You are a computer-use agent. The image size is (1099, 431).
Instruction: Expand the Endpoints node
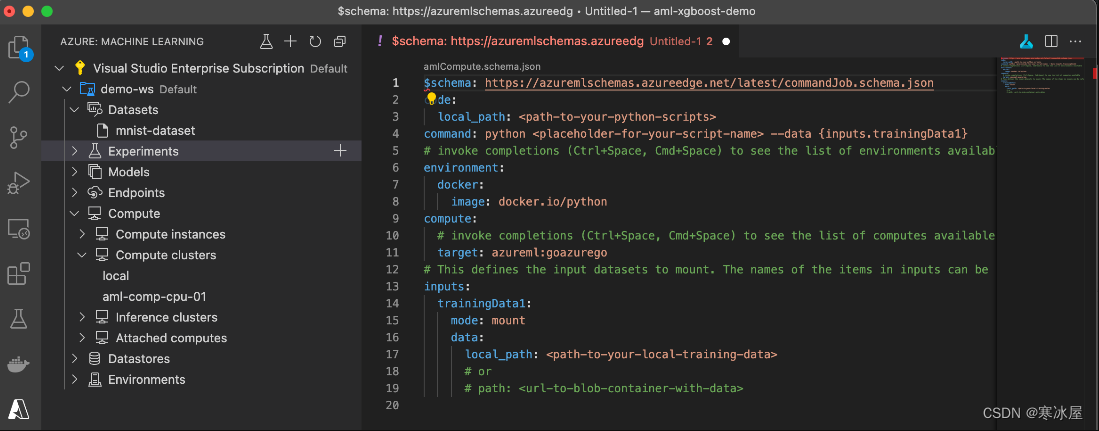(74, 193)
